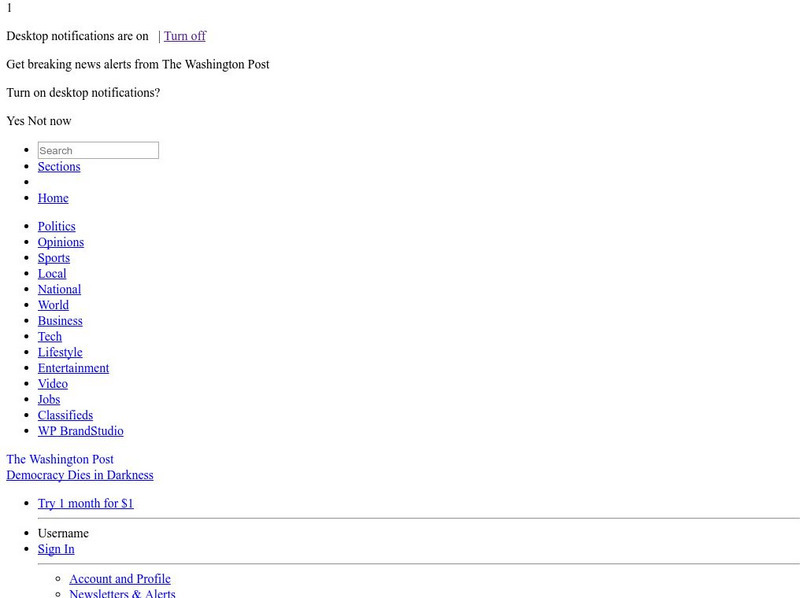Open the Sports section
This screenshot has width=800, height=598.
coord(54,258)
